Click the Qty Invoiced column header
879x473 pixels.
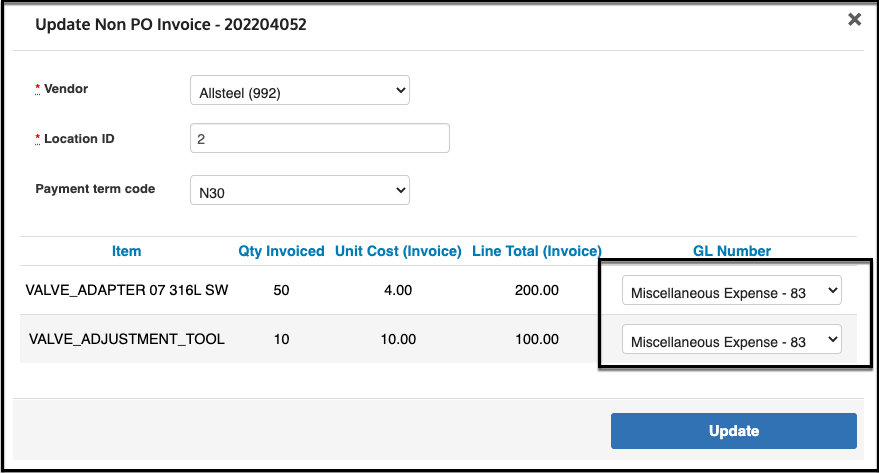tap(281, 251)
